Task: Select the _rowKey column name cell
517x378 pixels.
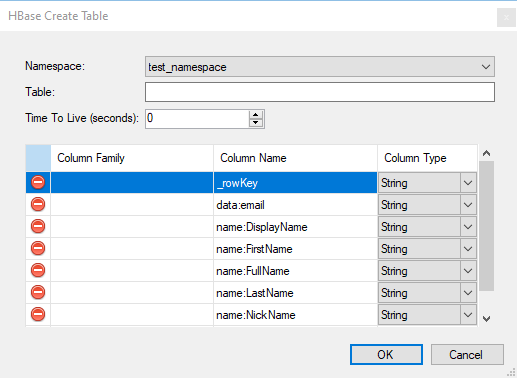Action: click(x=295, y=183)
